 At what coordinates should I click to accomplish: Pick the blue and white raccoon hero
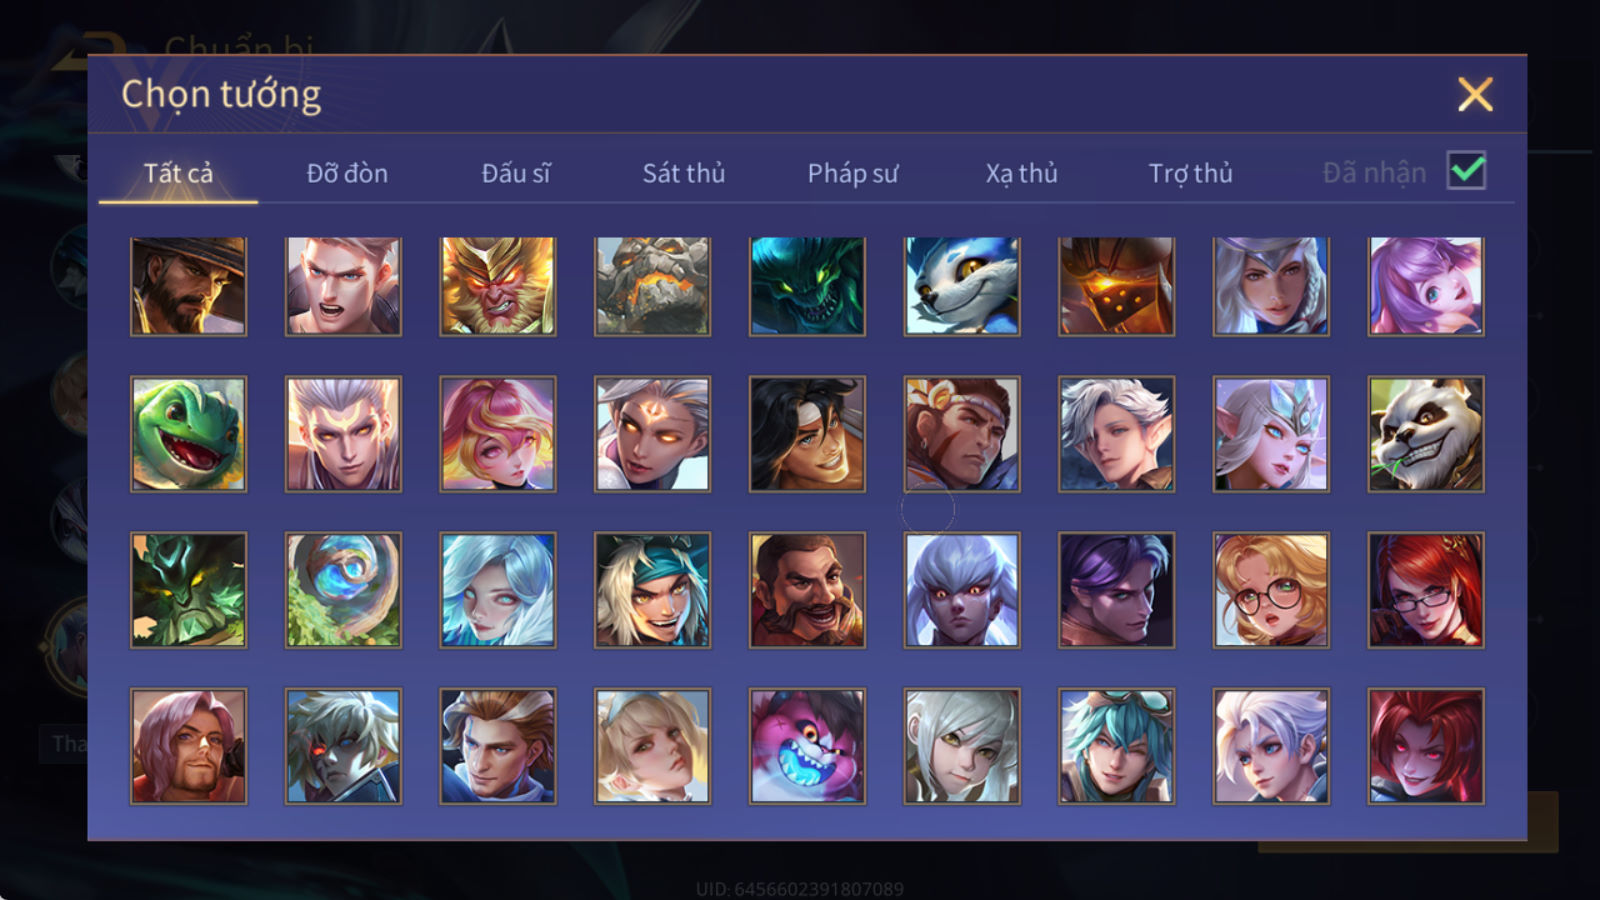pyautogui.click(x=962, y=286)
